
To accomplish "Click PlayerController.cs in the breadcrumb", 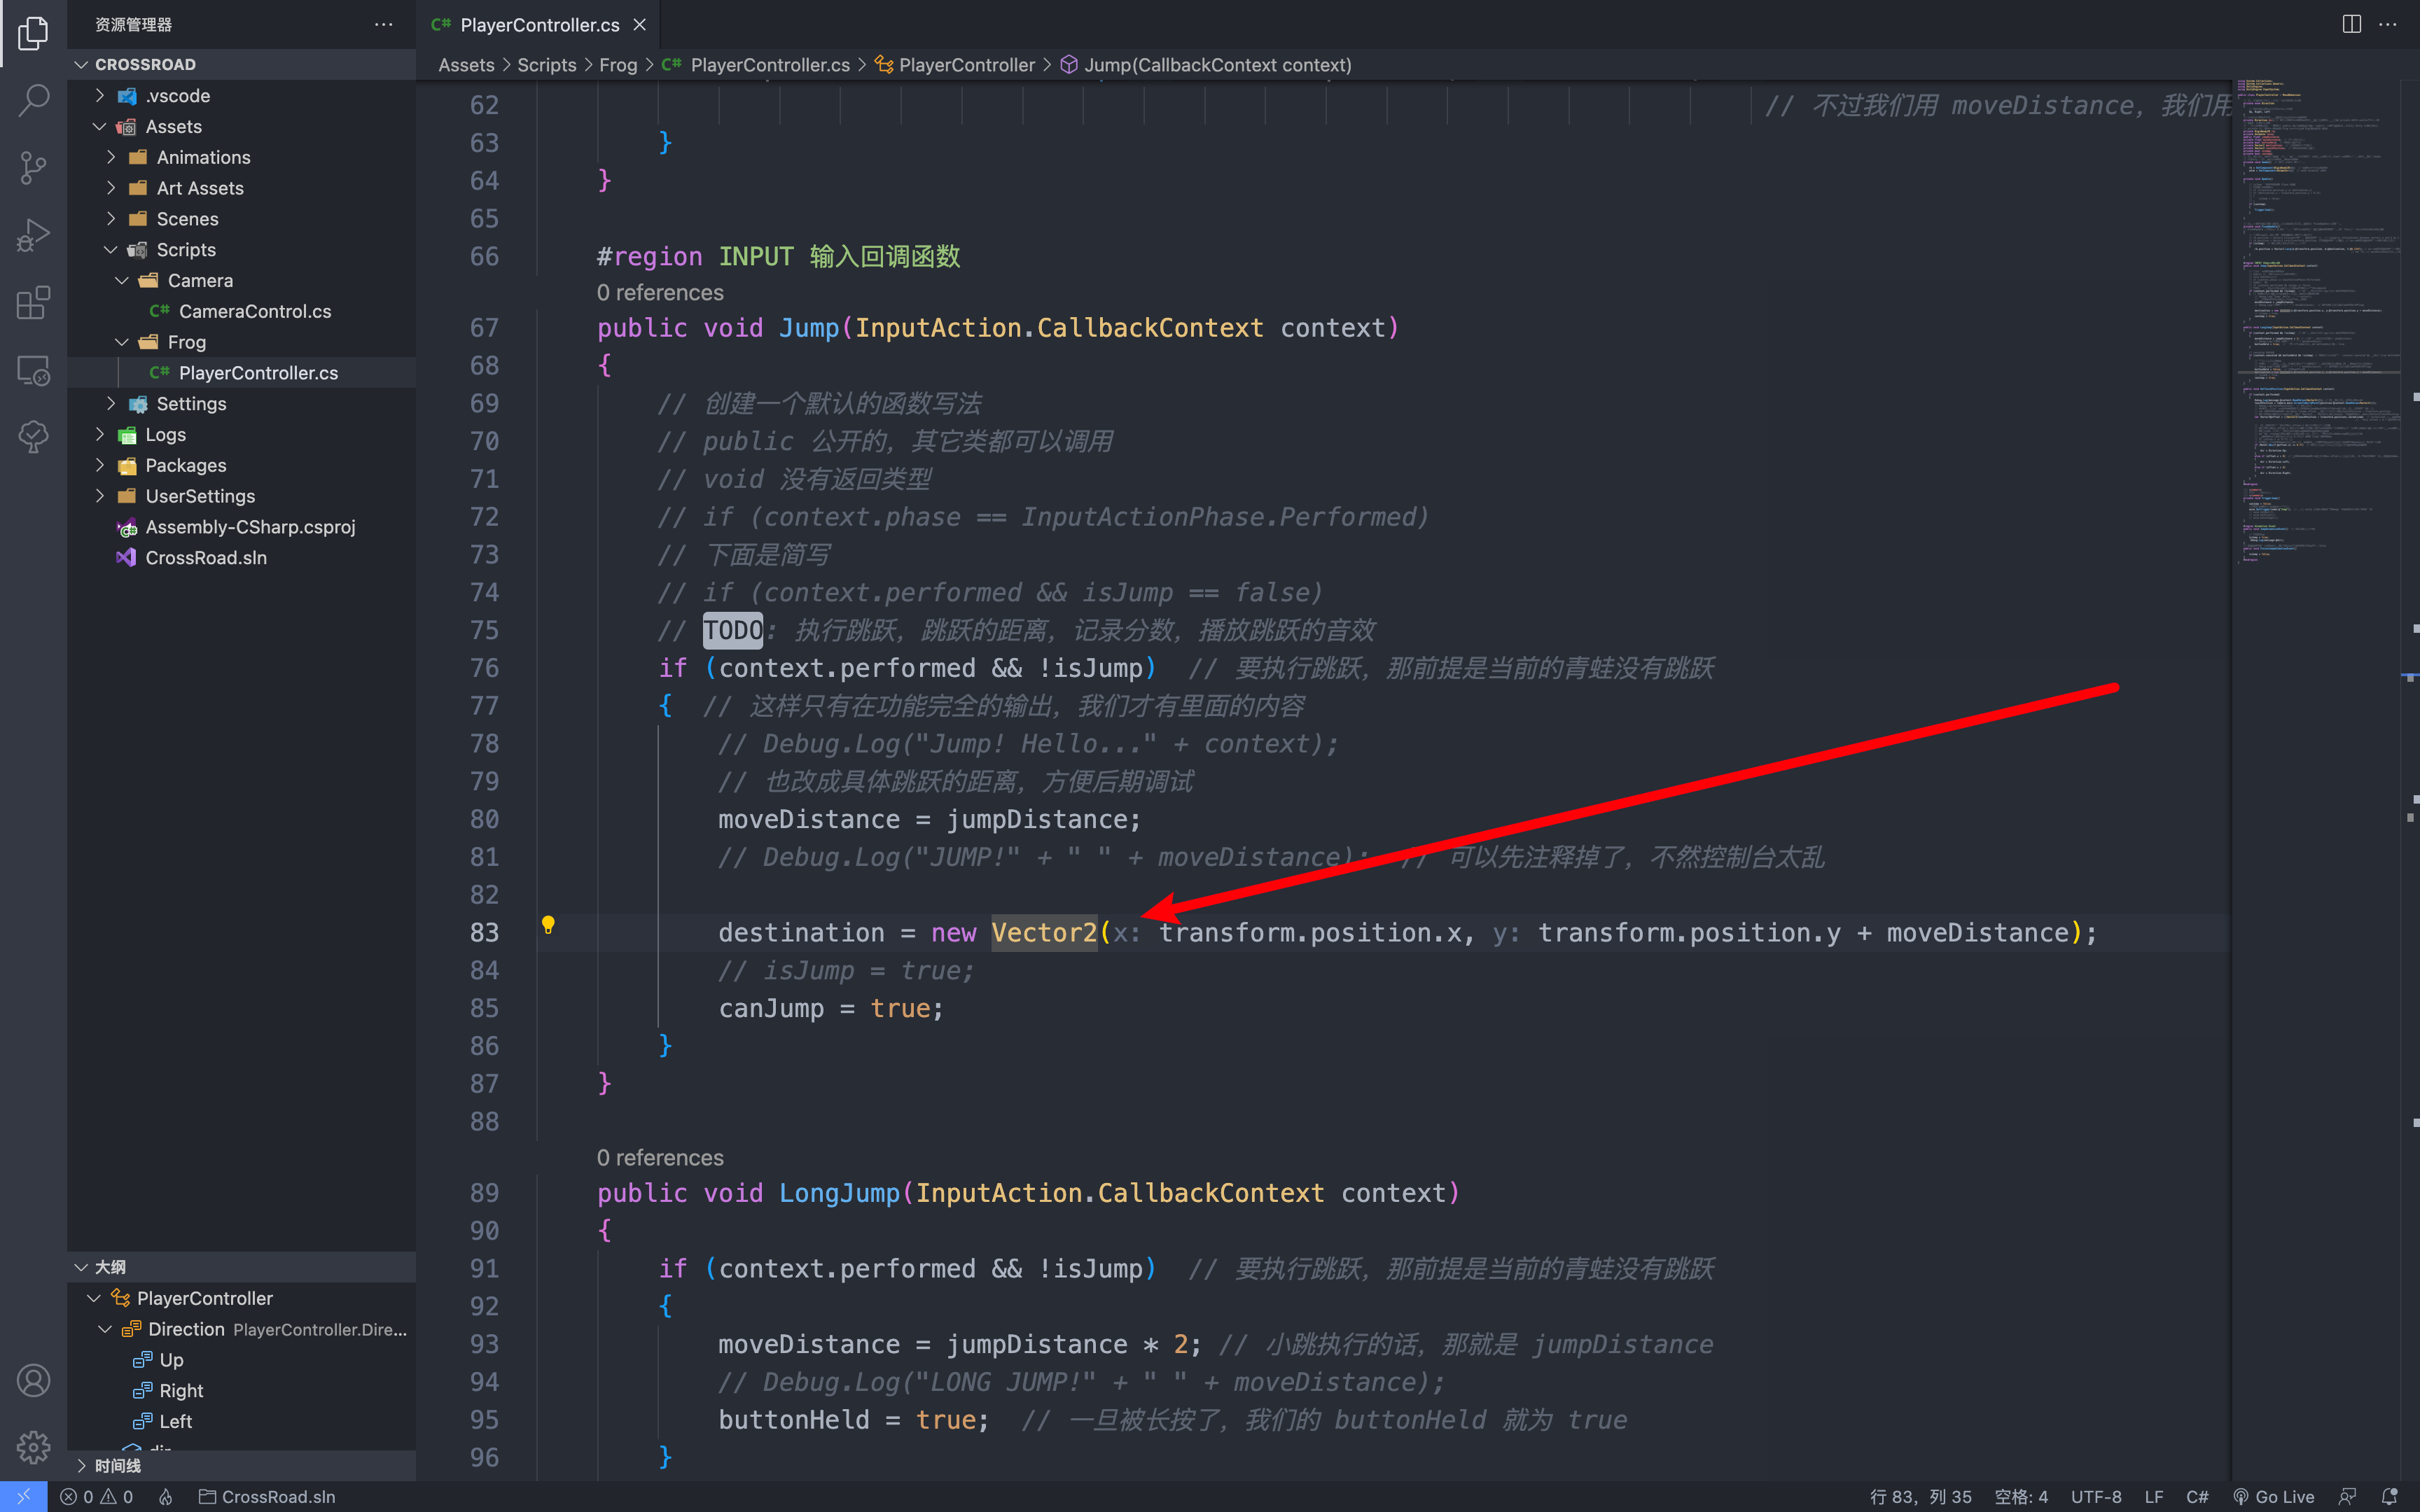I will click(756, 65).
